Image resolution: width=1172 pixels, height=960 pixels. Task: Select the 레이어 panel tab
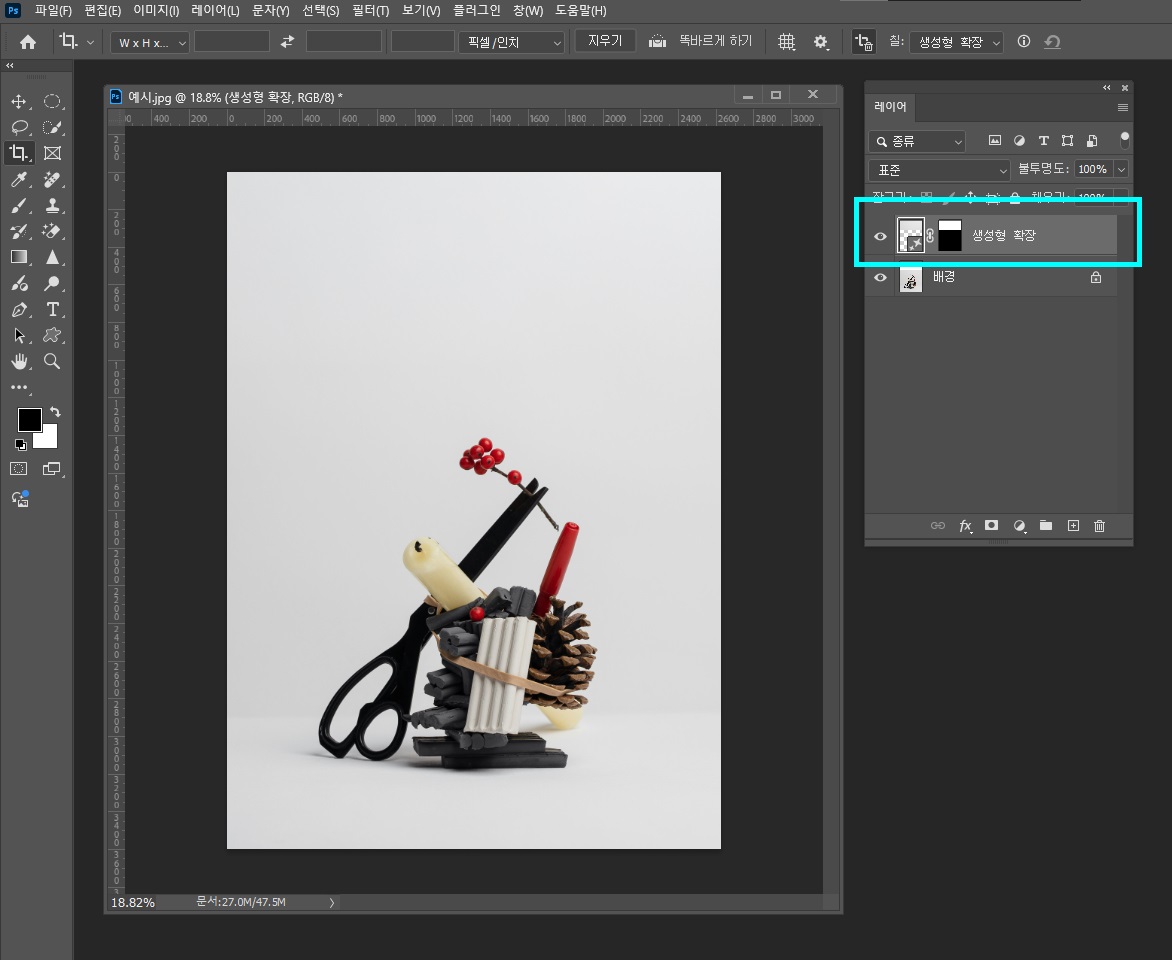click(x=890, y=107)
